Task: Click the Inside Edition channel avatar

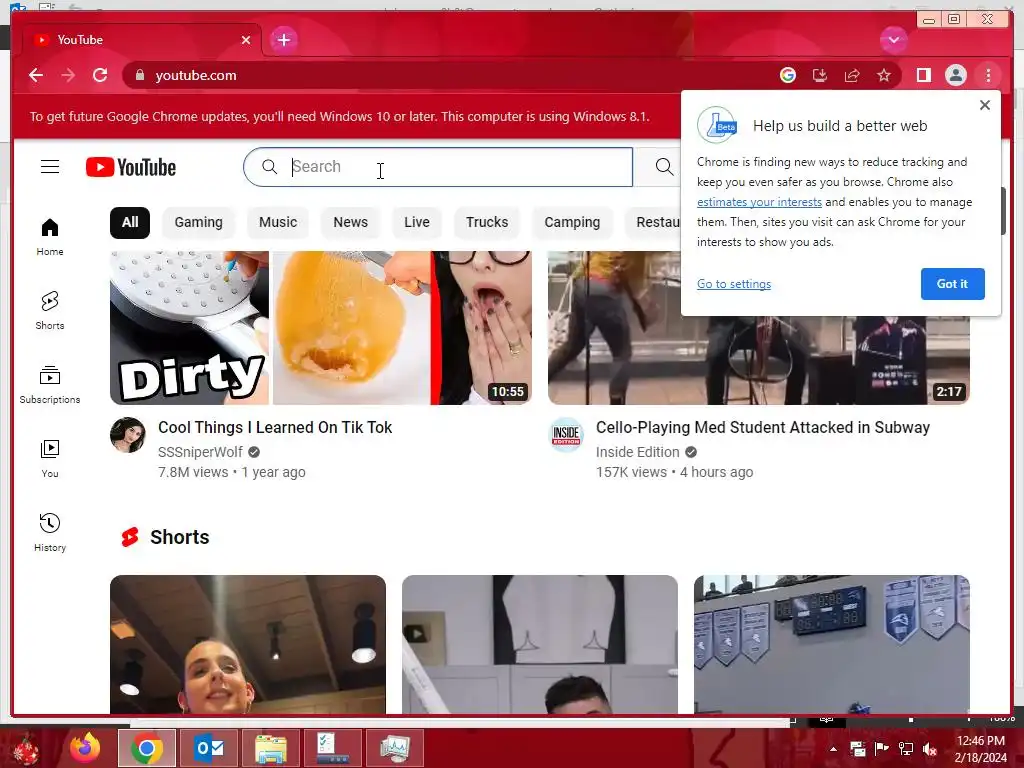Action: pyautogui.click(x=566, y=435)
